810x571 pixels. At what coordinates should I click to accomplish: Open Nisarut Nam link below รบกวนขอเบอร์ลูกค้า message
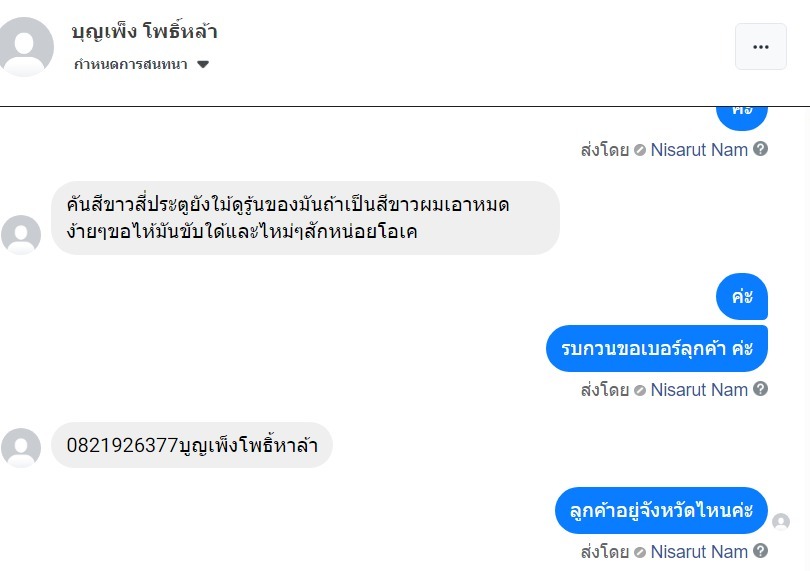pos(699,390)
